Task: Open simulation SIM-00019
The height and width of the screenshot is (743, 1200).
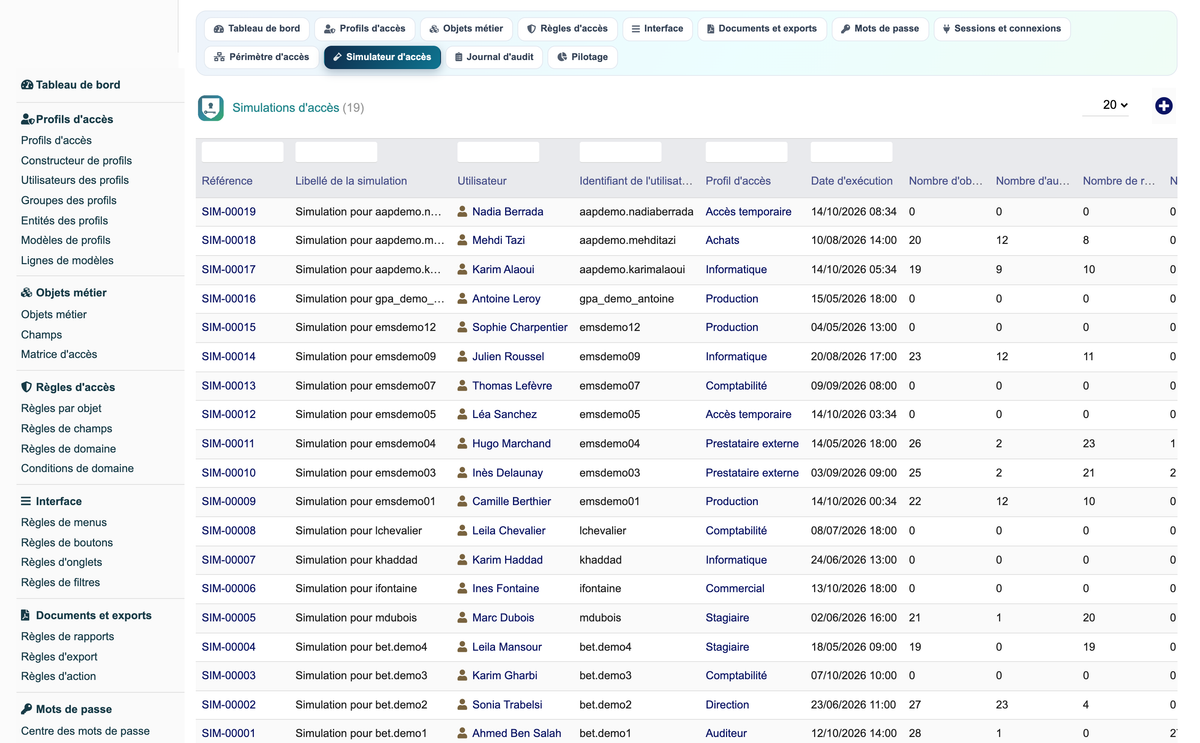Action: tap(229, 212)
